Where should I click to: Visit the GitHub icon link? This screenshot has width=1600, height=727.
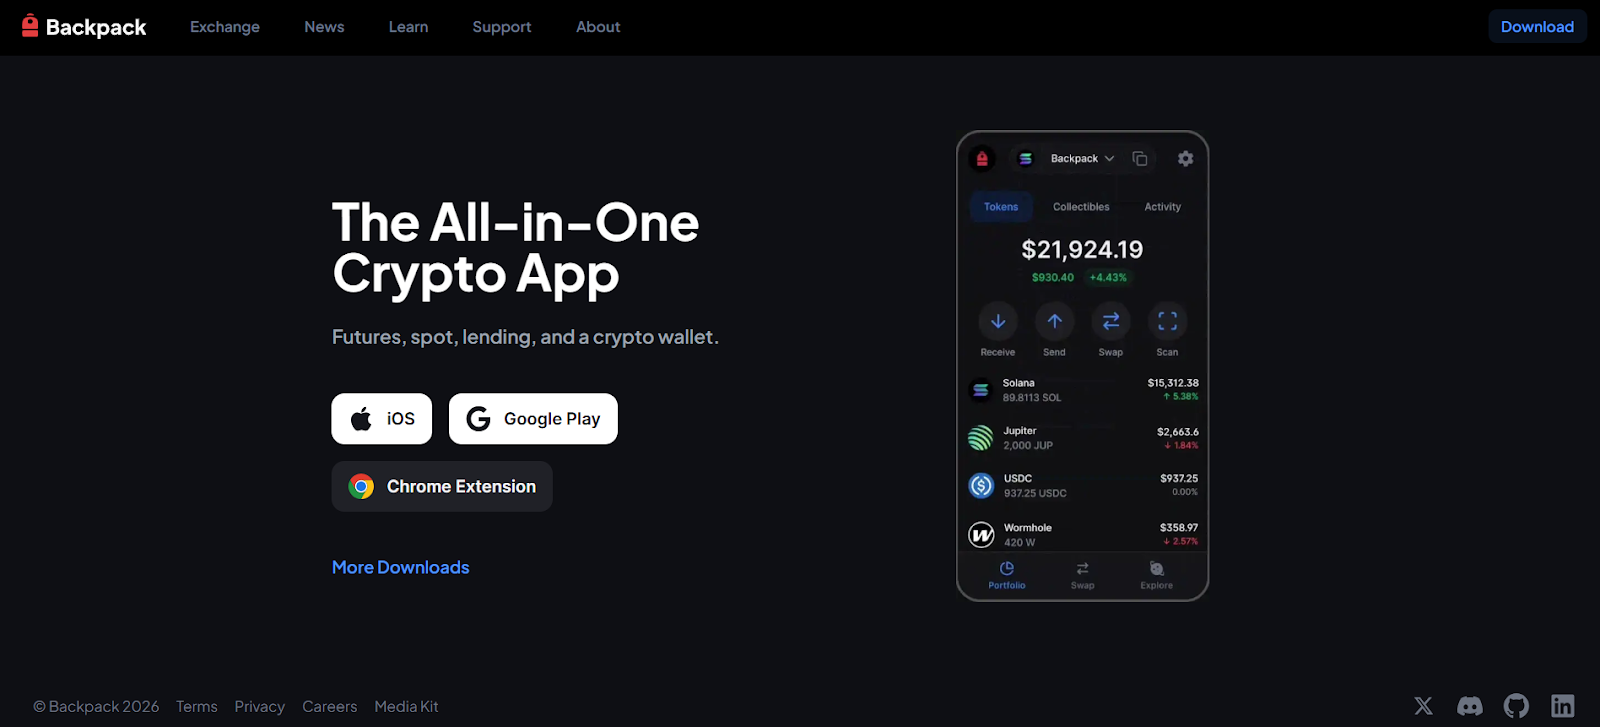tap(1516, 706)
